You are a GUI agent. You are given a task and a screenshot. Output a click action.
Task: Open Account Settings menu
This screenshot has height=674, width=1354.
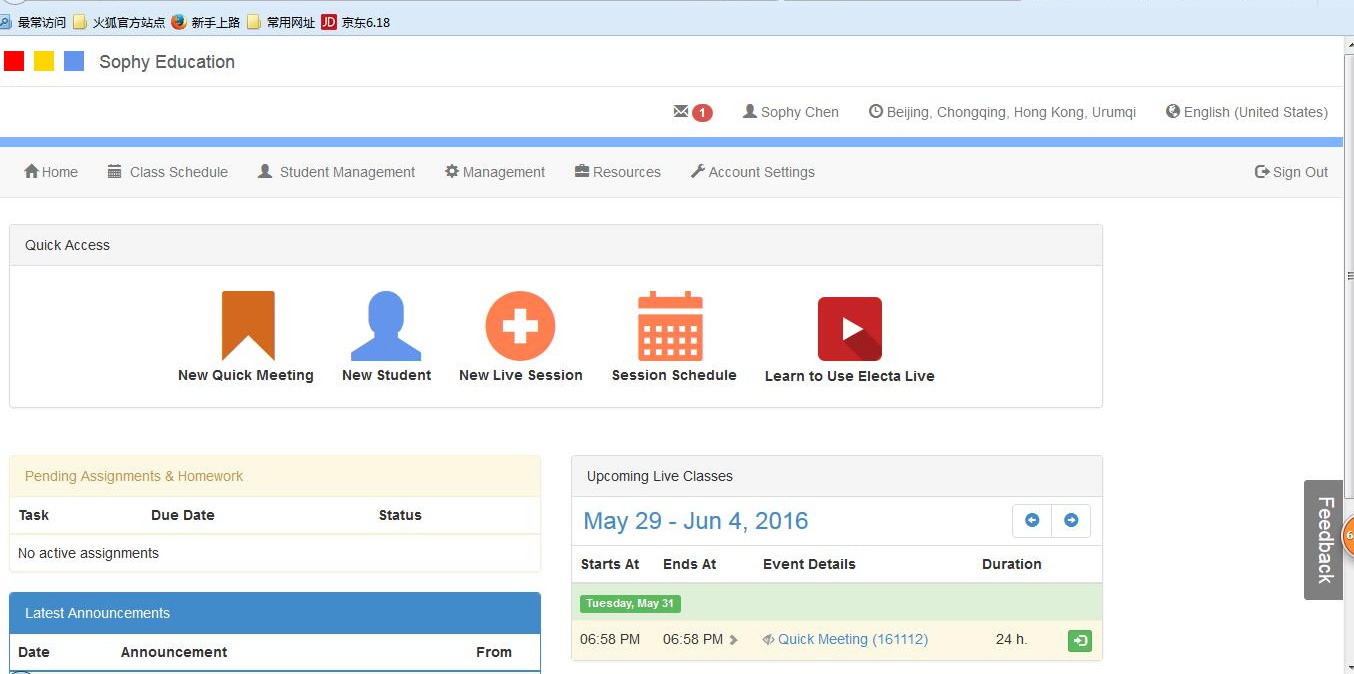[752, 172]
